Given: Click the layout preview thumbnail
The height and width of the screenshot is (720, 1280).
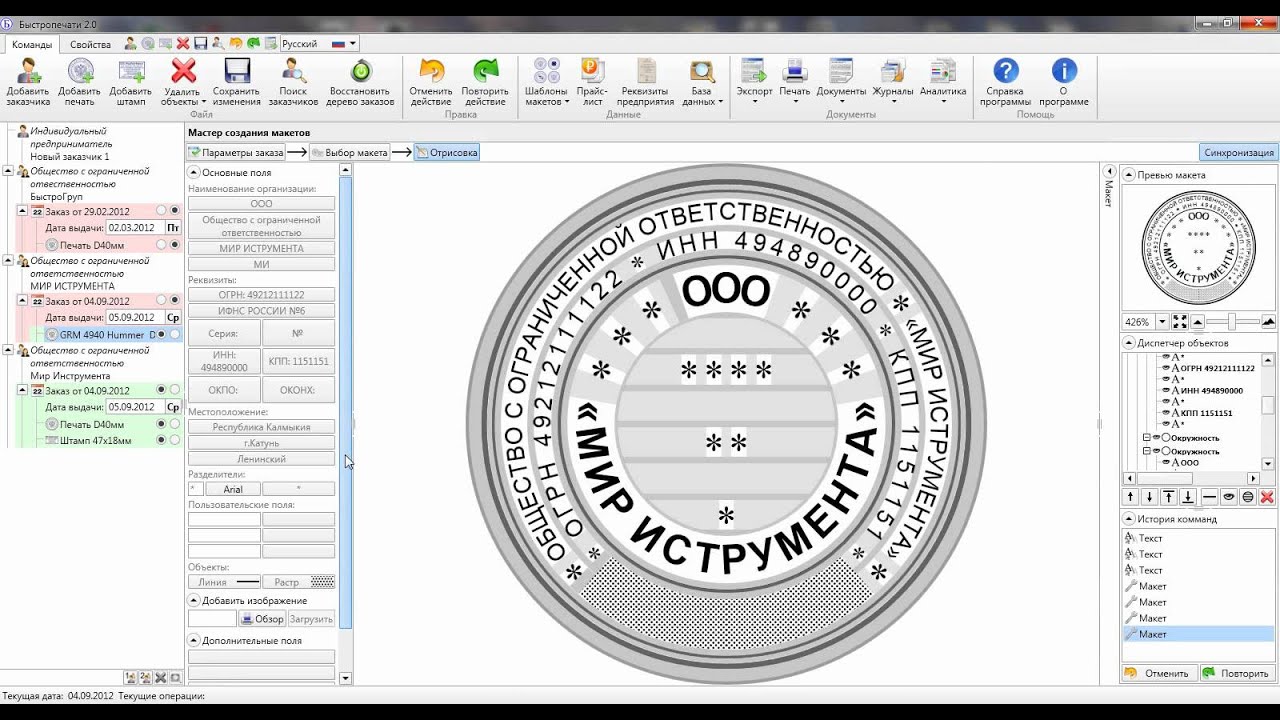Looking at the screenshot, I should 1198,247.
